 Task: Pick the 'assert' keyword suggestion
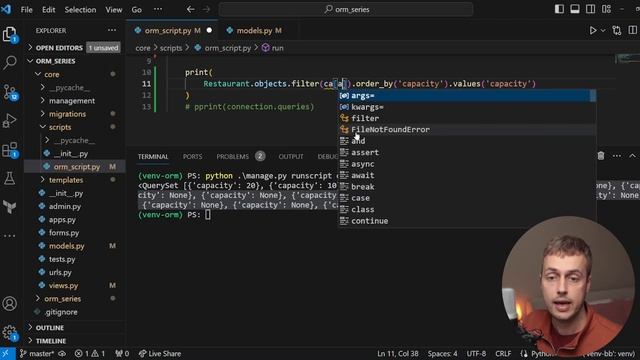(467, 153)
